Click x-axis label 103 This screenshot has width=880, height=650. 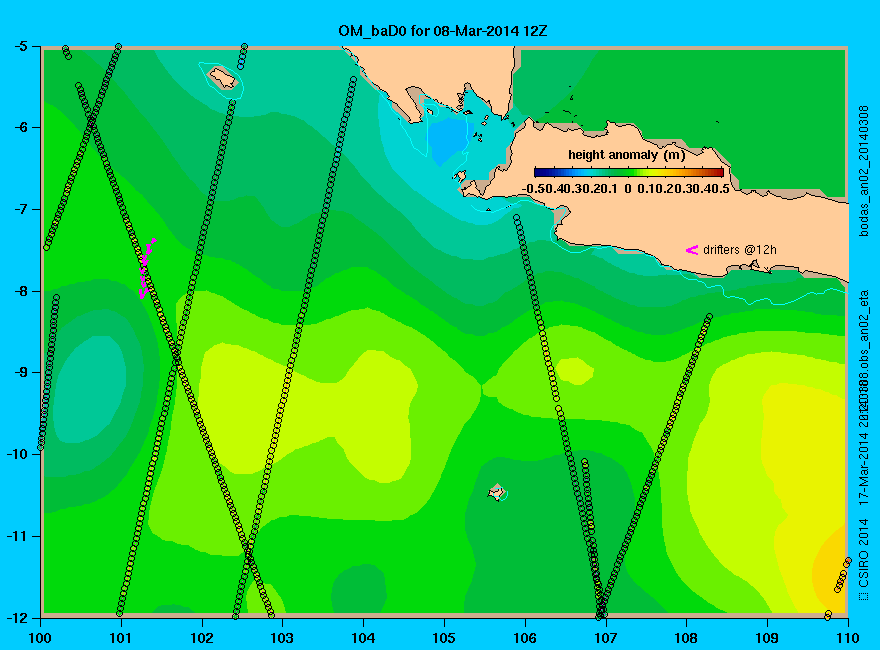pyautogui.click(x=282, y=638)
